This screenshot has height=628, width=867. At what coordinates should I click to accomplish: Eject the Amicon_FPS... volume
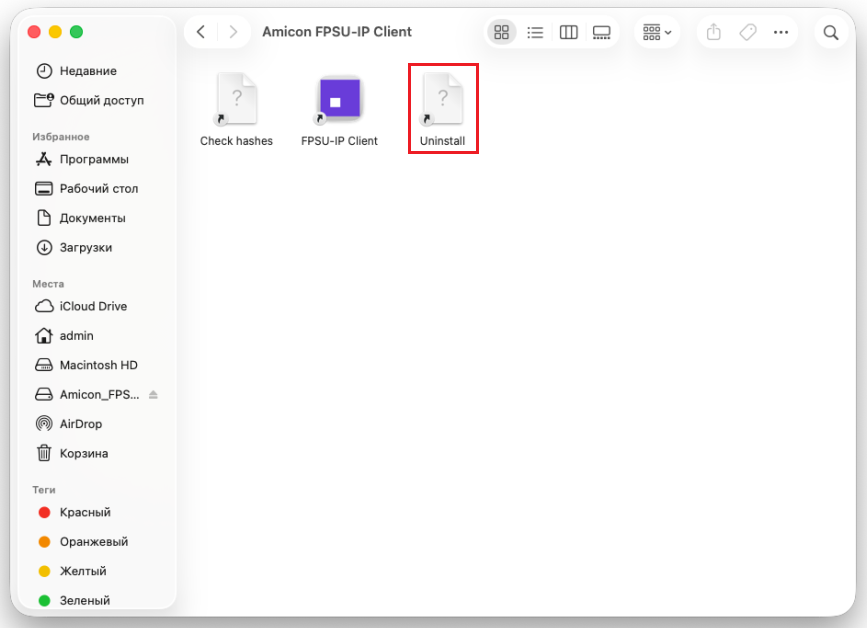pyautogui.click(x=153, y=395)
